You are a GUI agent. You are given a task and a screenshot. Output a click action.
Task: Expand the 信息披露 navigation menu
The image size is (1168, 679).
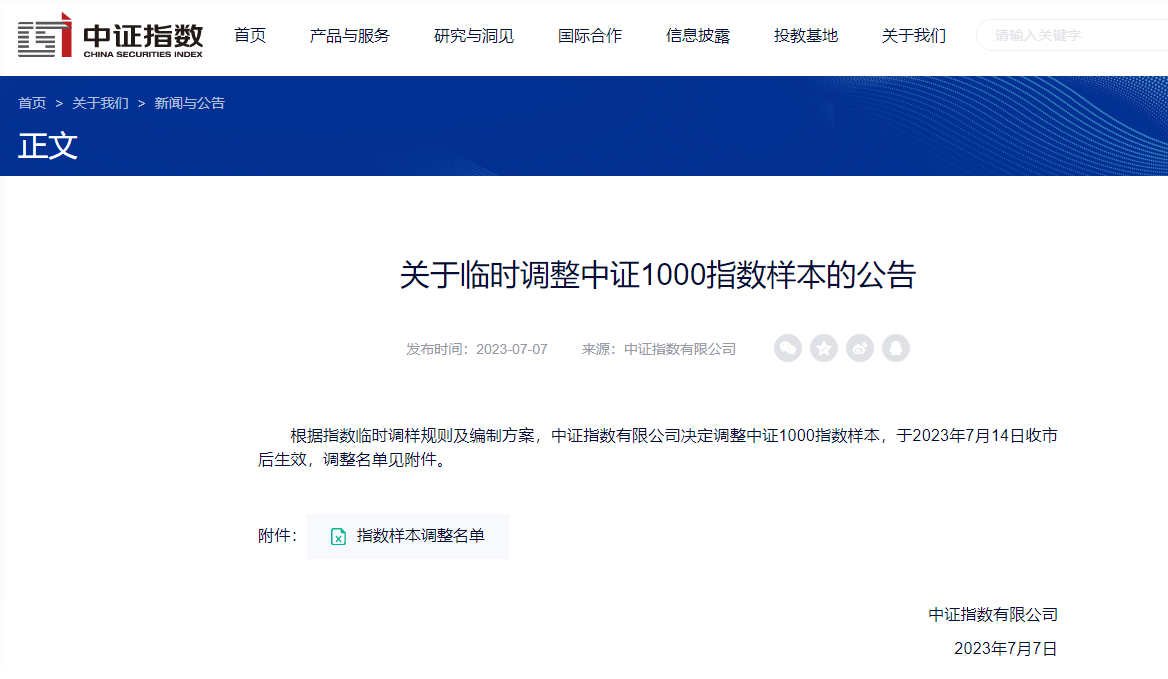(x=698, y=36)
